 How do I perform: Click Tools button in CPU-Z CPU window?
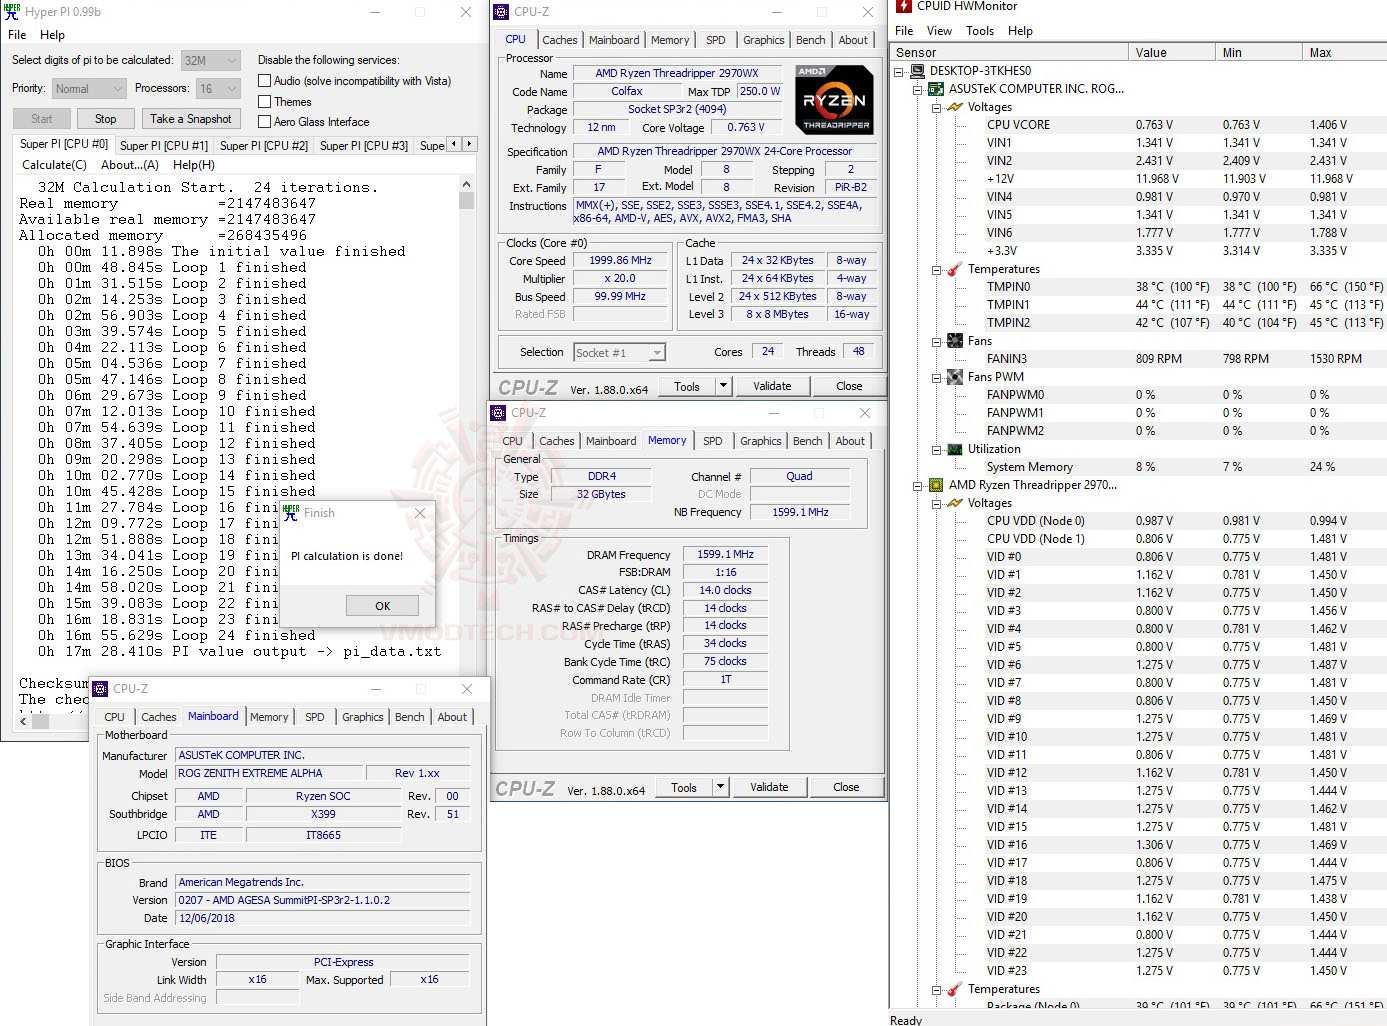point(687,386)
